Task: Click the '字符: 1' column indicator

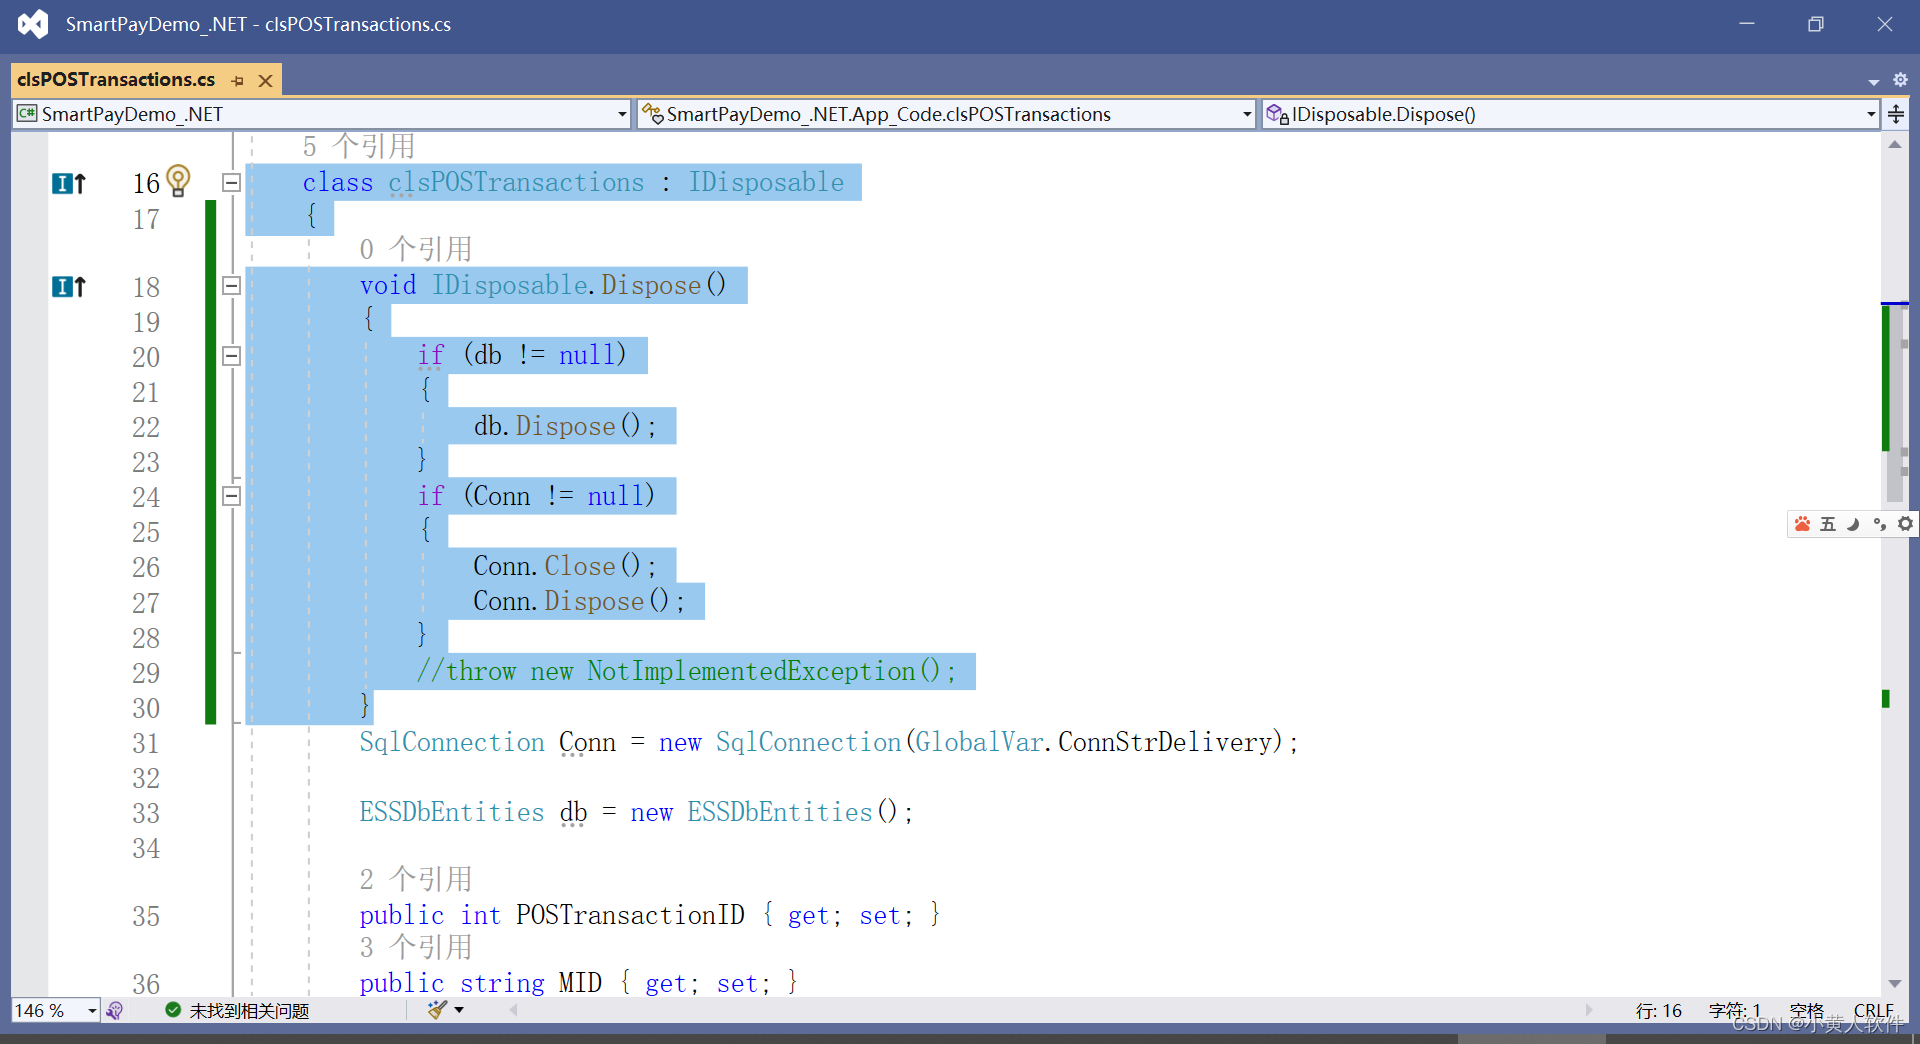Action: [x=1735, y=1011]
